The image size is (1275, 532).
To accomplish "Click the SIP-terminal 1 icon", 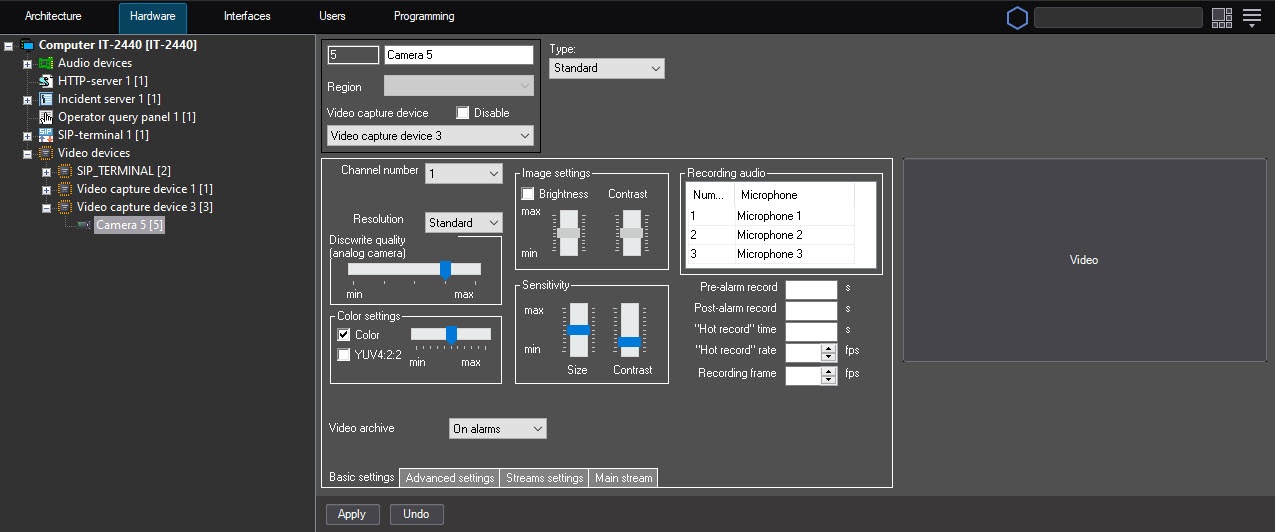I will (46, 135).
